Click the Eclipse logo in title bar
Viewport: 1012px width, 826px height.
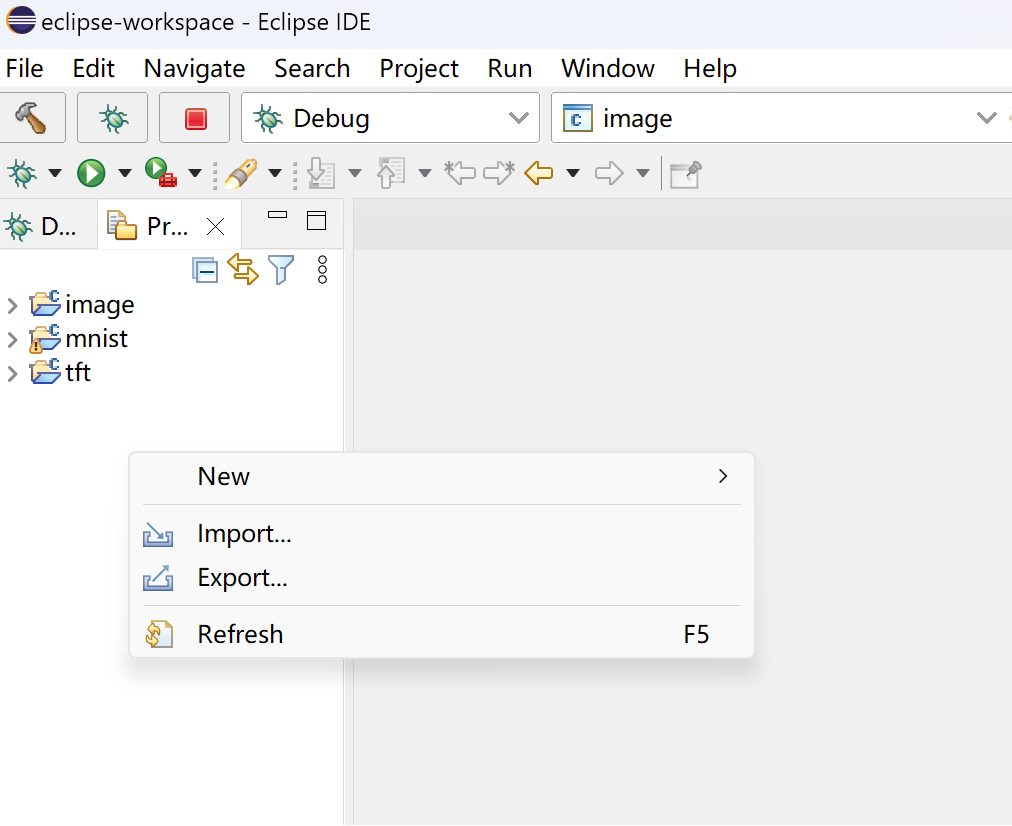[x=21, y=20]
